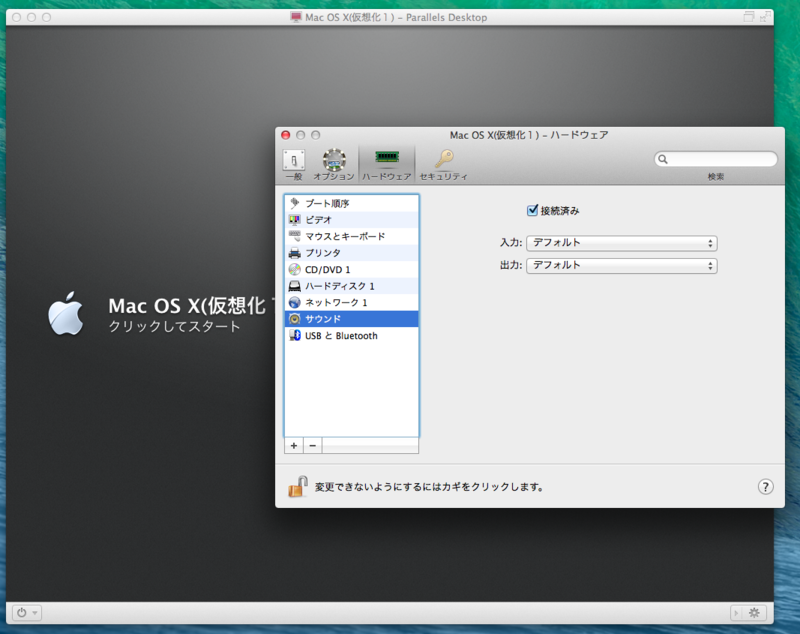Click クリックしてスタート text to start VM

coord(174,326)
